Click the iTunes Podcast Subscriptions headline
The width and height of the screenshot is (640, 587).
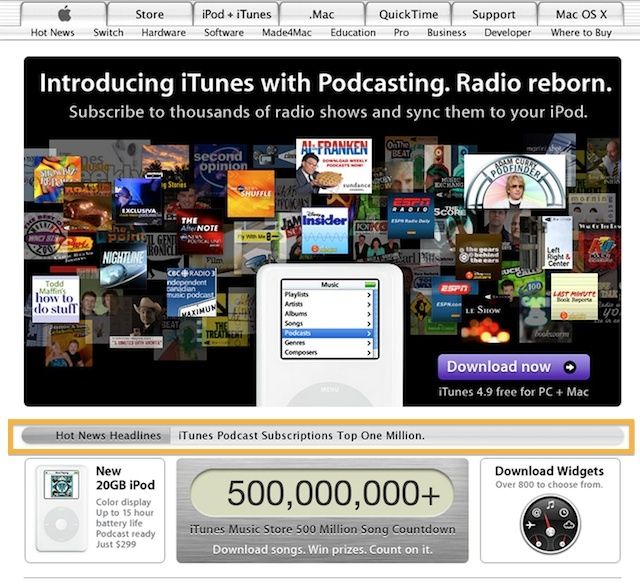point(301,436)
